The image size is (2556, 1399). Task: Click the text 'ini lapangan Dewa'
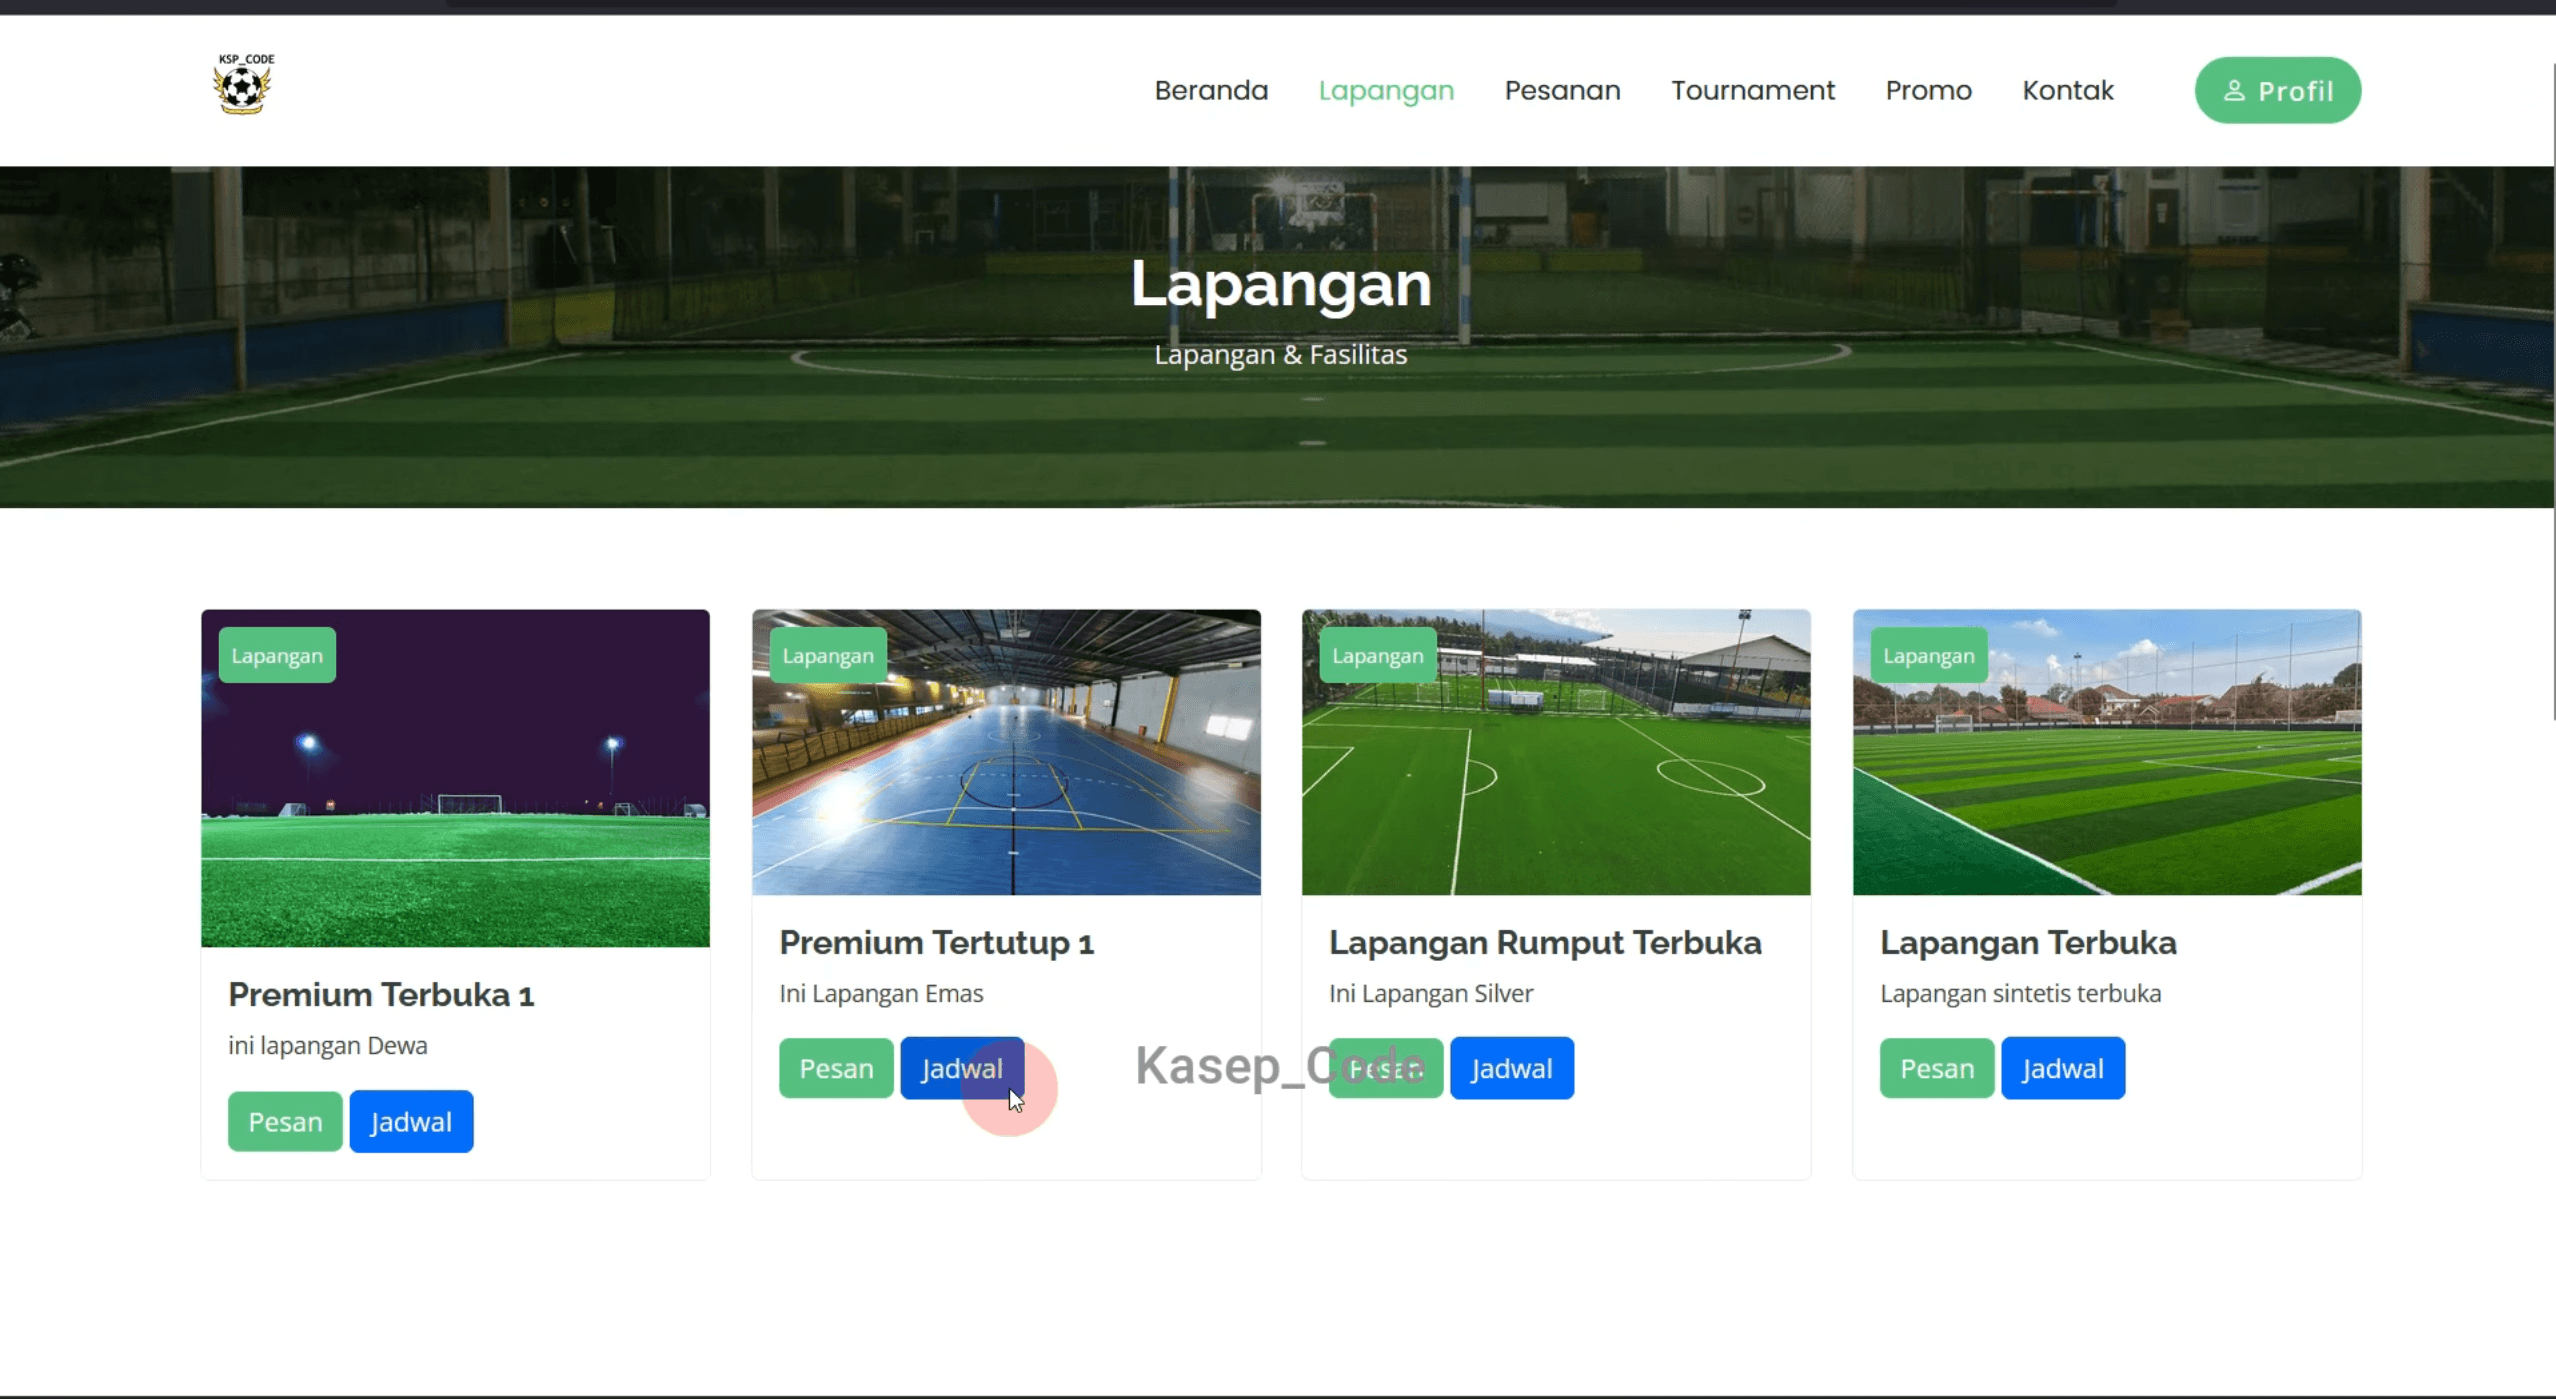tap(327, 1045)
